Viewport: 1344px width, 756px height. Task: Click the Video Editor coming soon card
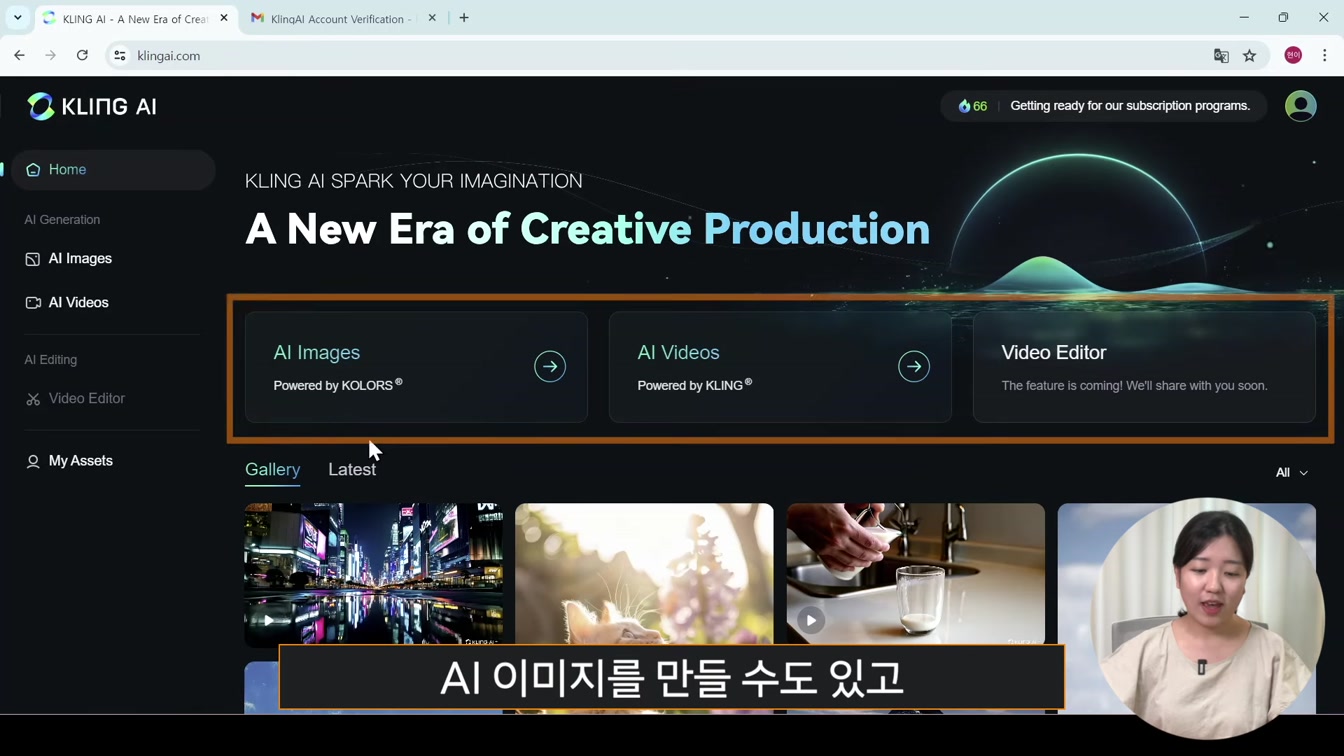click(1144, 367)
